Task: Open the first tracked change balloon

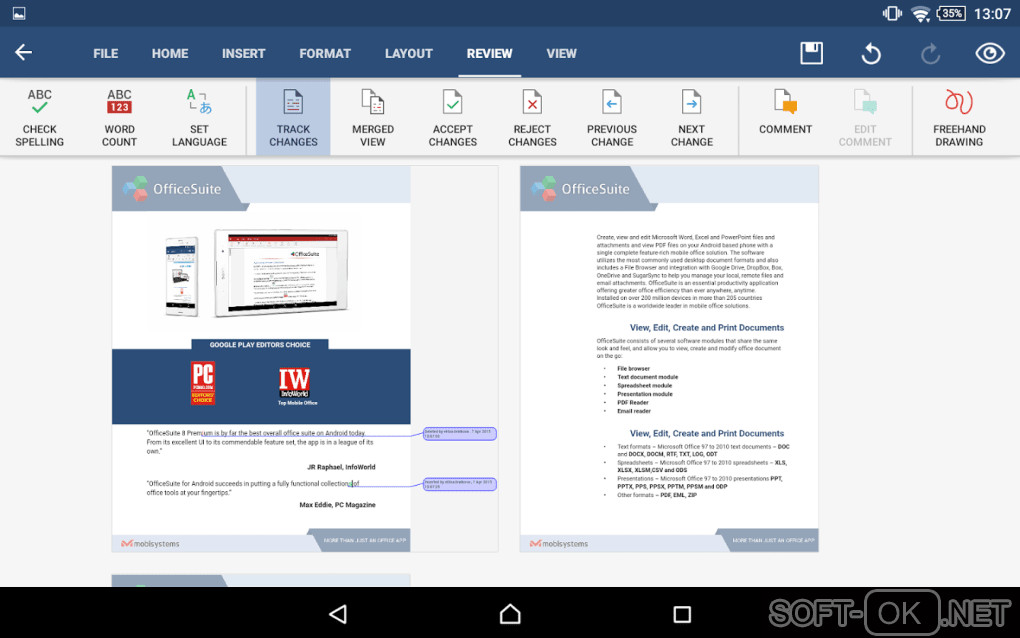Action: tap(460, 434)
